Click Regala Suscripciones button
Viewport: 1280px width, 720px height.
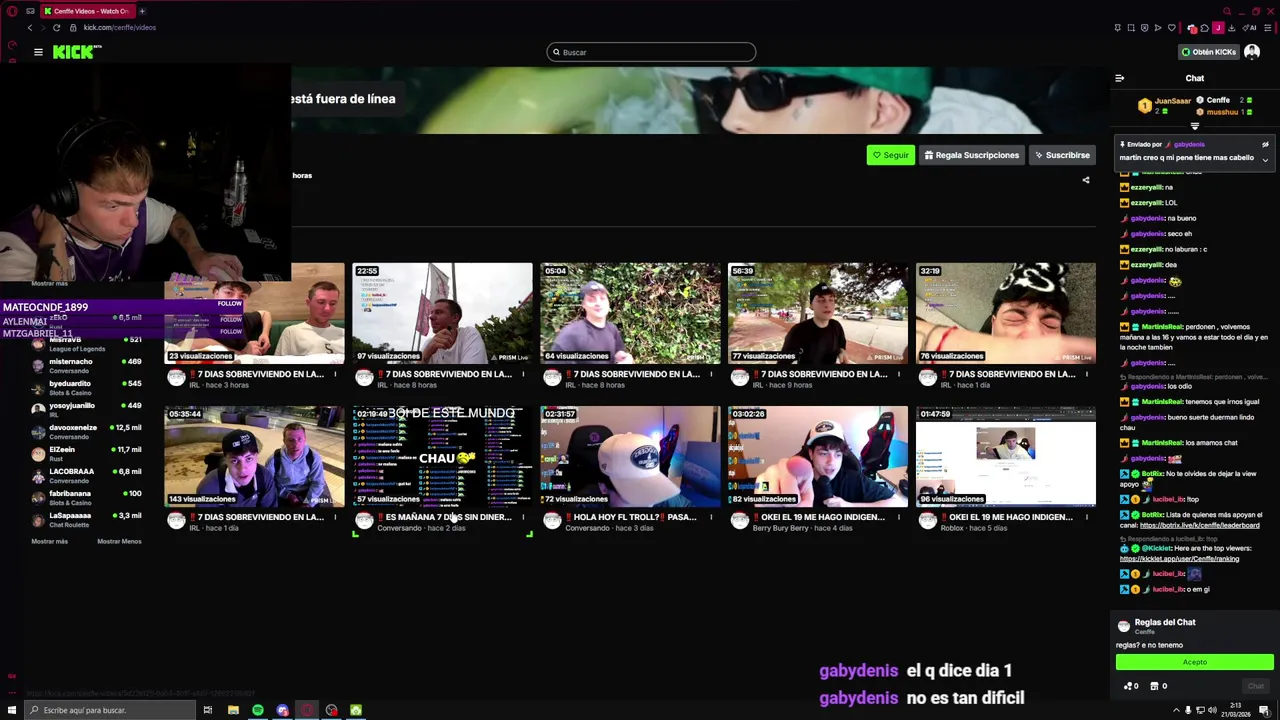coord(972,155)
